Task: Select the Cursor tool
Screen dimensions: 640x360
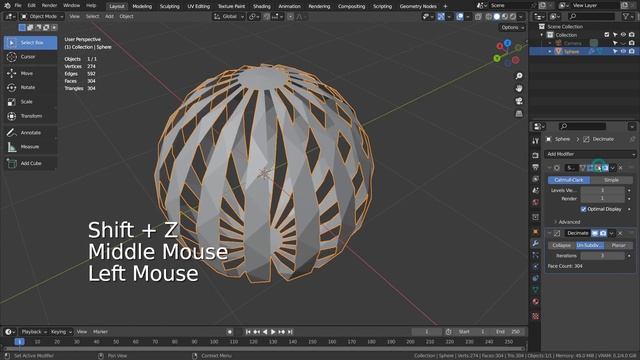Action: [31, 57]
